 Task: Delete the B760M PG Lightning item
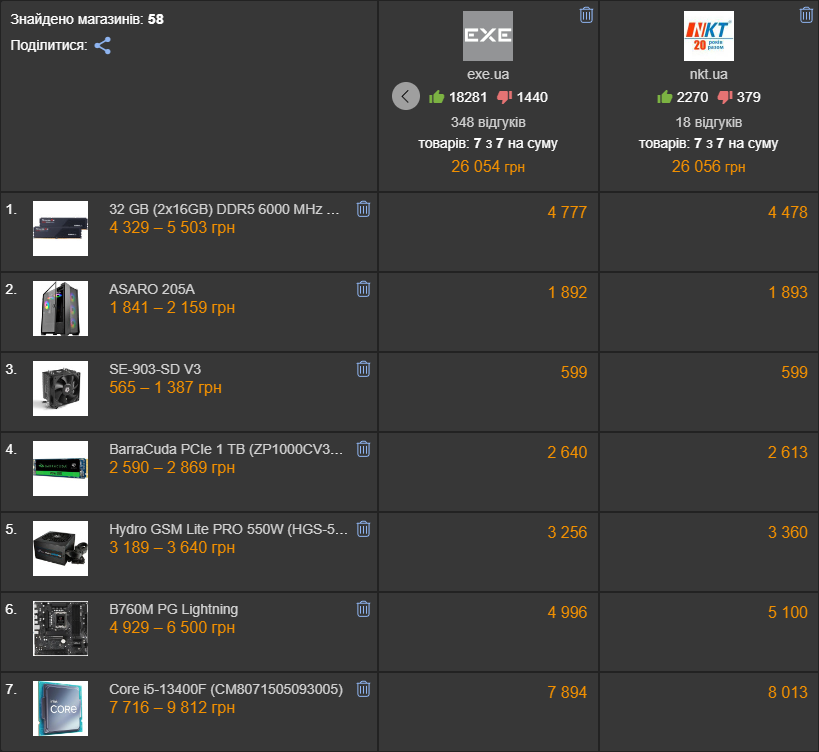coord(363,609)
